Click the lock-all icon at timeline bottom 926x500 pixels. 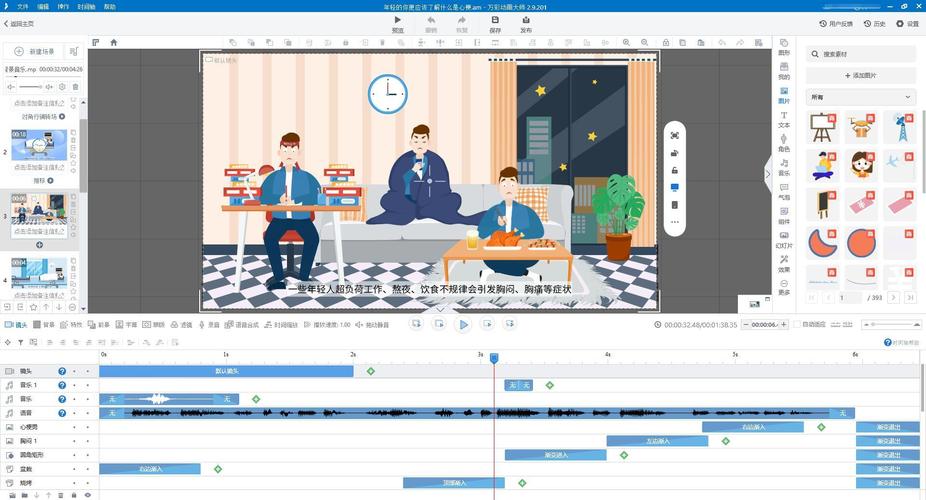pos(74,495)
